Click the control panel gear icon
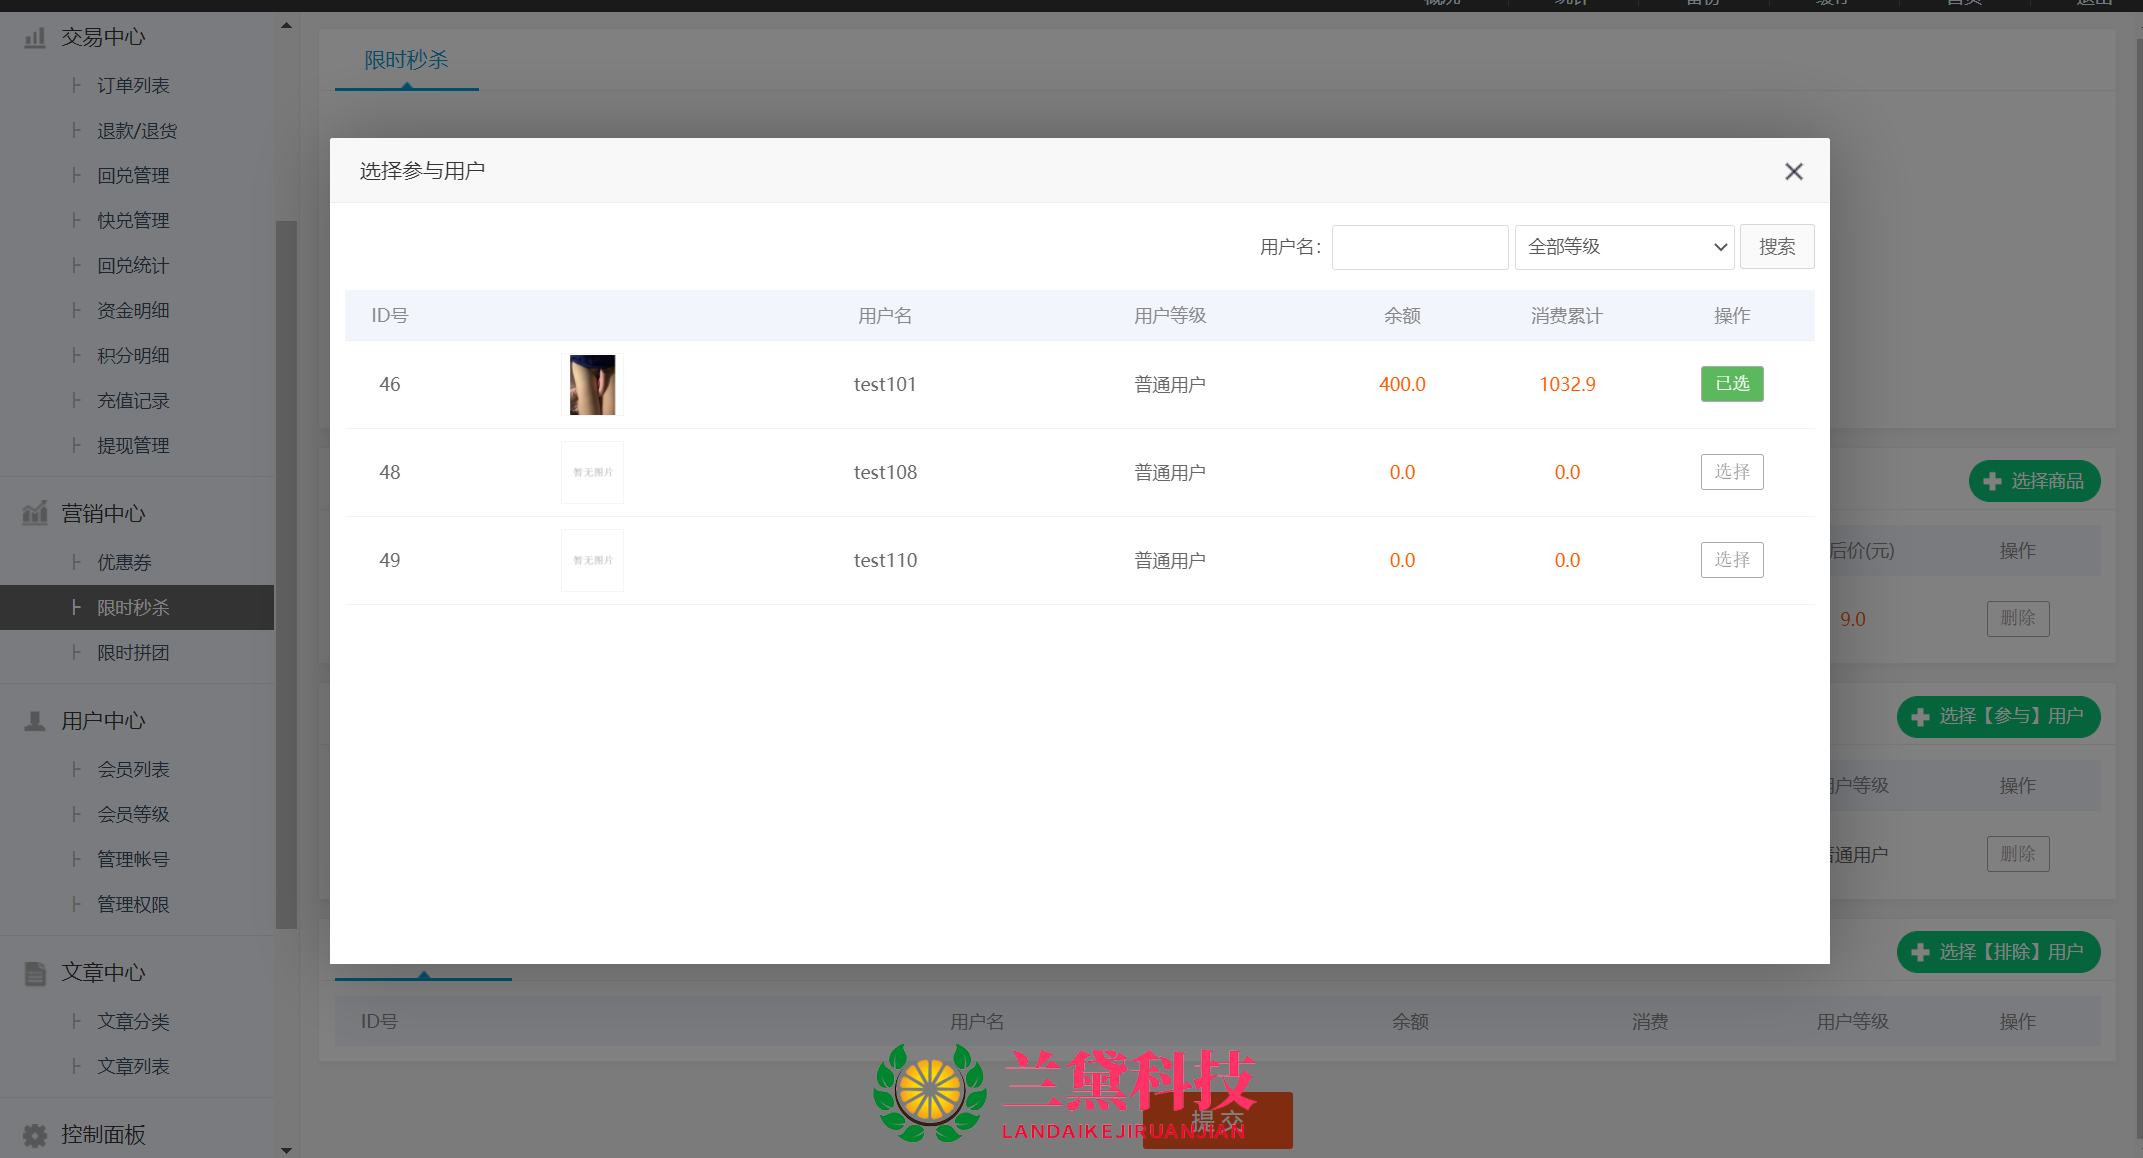2143x1158 pixels. pyautogui.click(x=35, y=1135)
